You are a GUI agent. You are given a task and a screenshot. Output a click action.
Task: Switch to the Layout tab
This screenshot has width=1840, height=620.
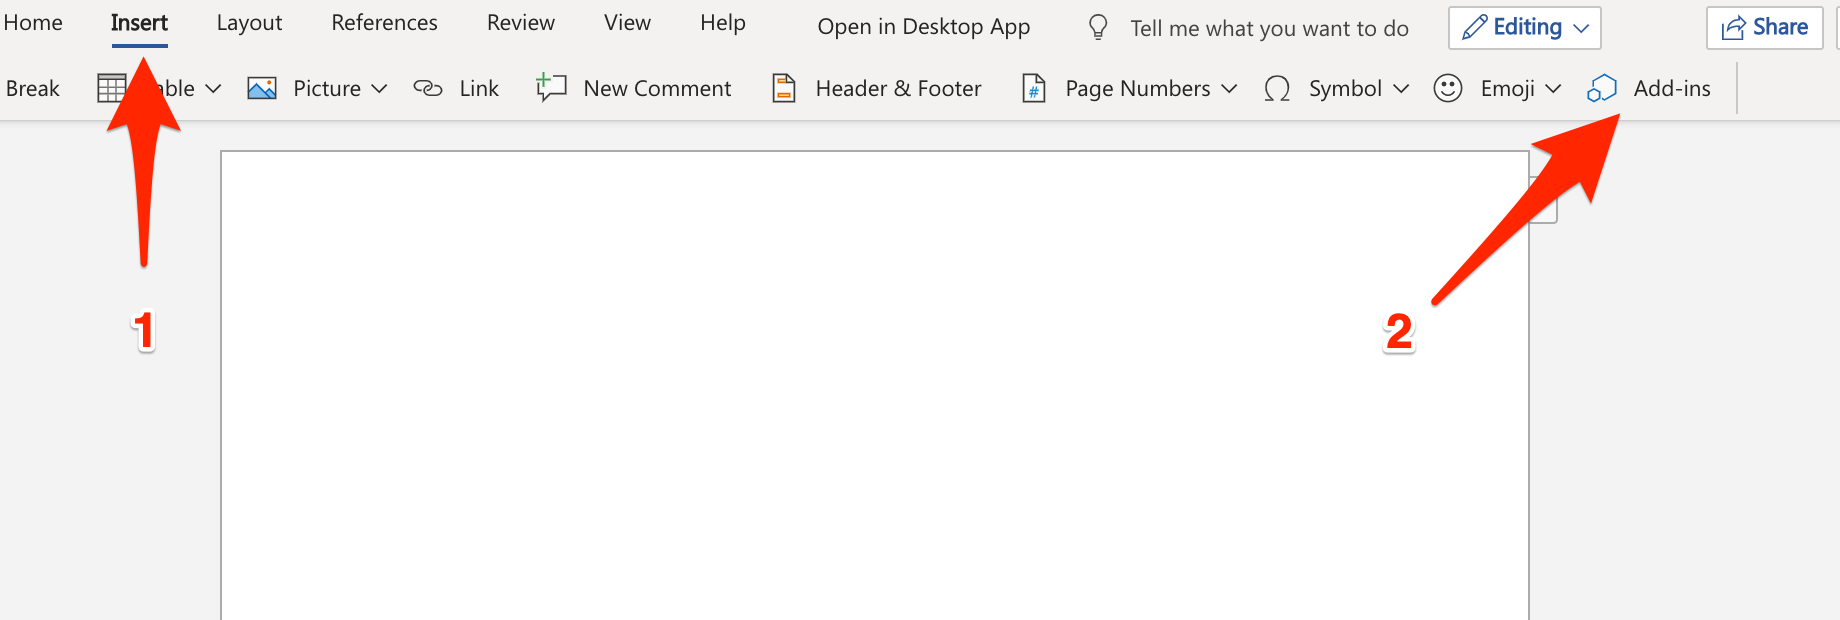coord(249,23)
